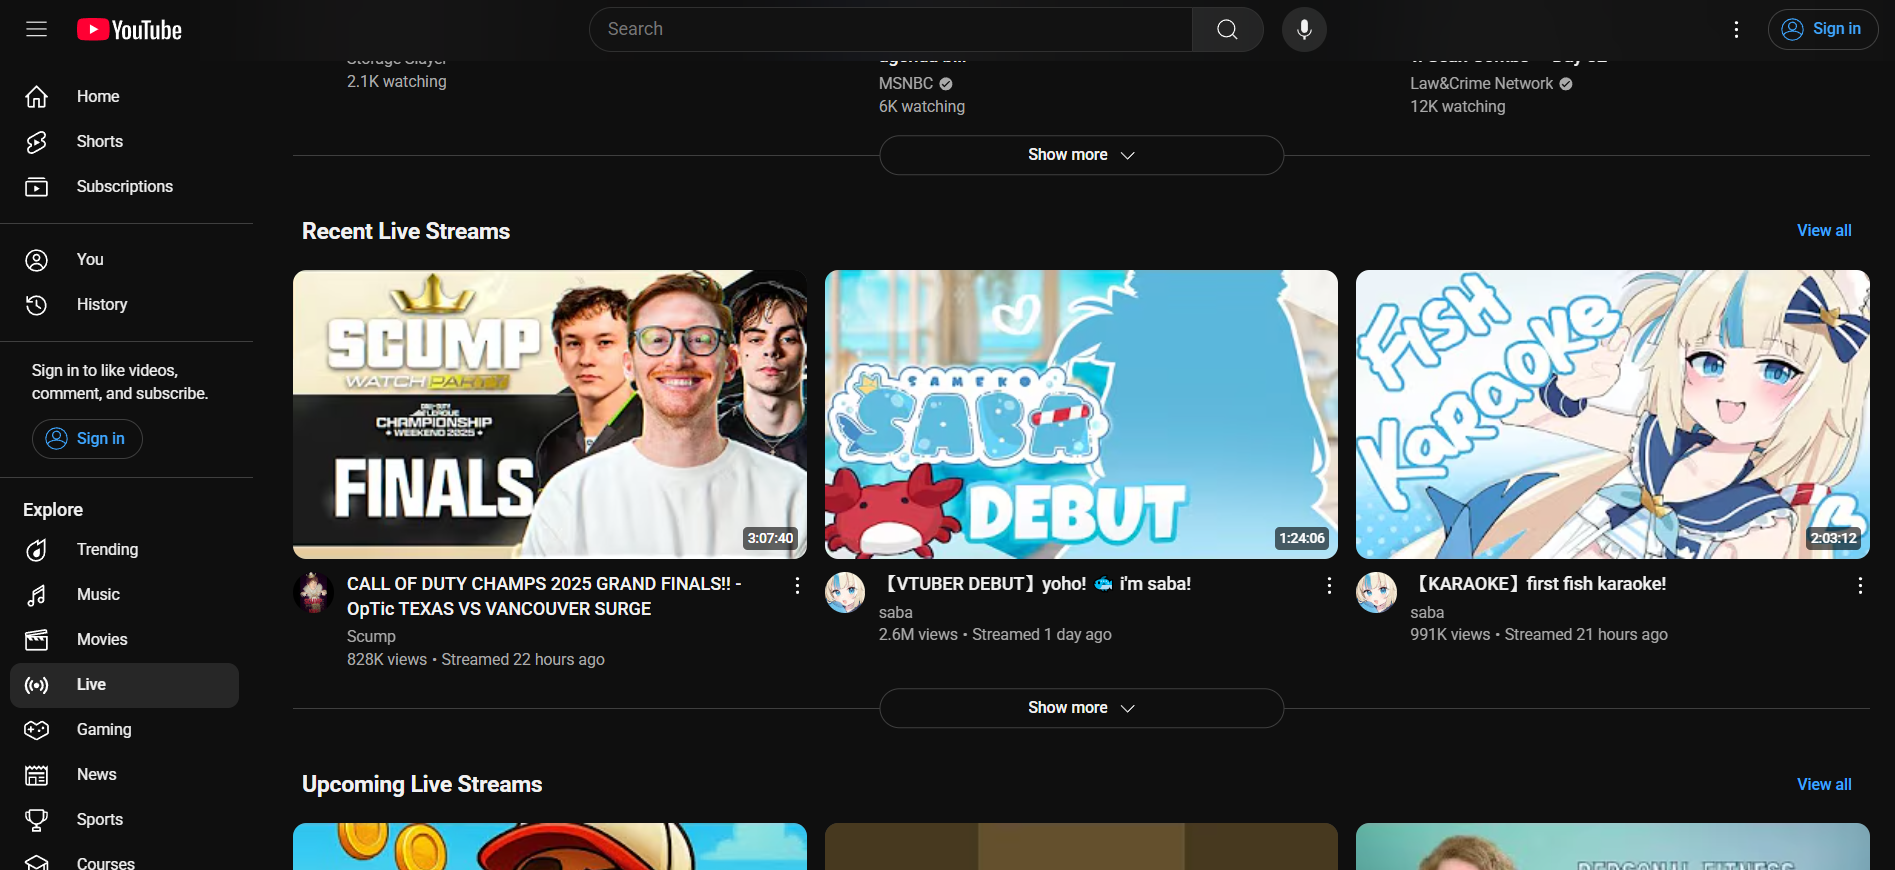Open the settings three-dot menu in header

[1736, 29]
